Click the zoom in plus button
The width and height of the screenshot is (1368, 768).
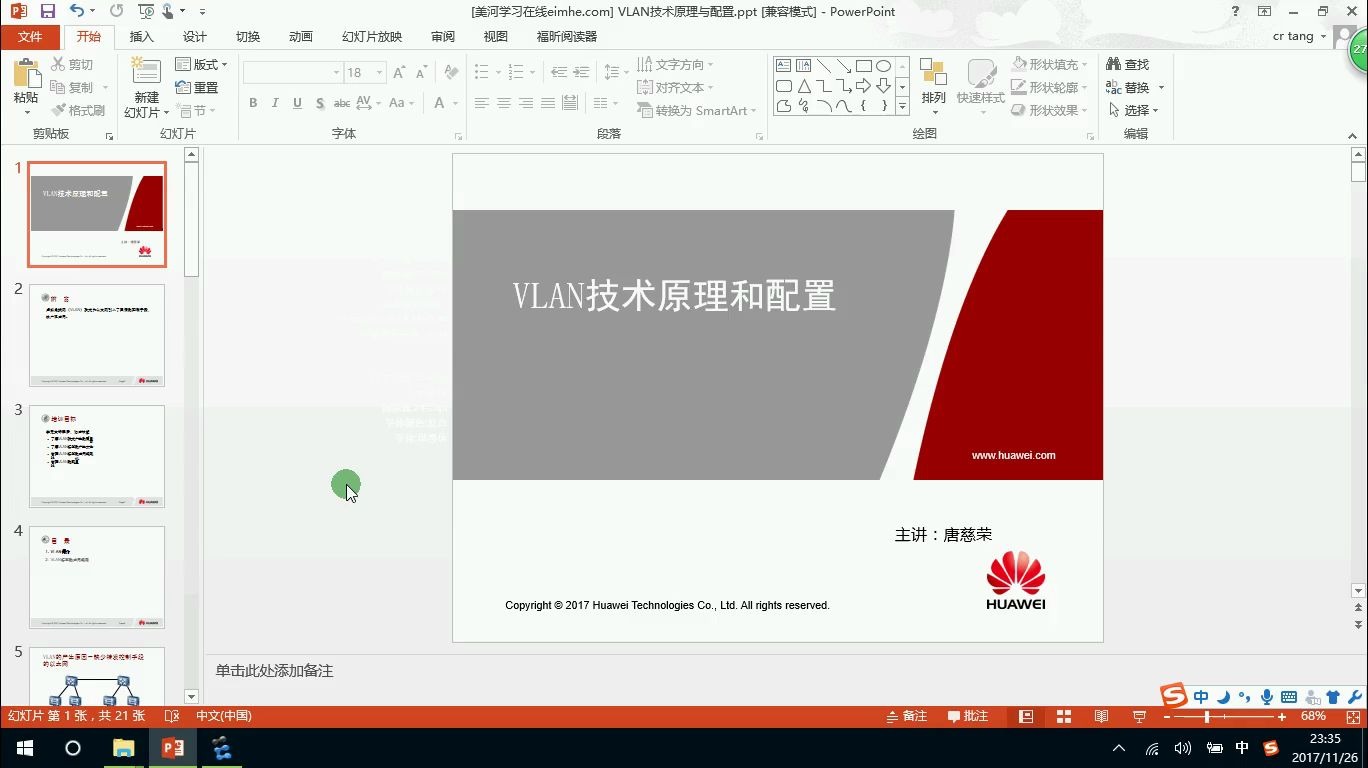point(1282,717)
